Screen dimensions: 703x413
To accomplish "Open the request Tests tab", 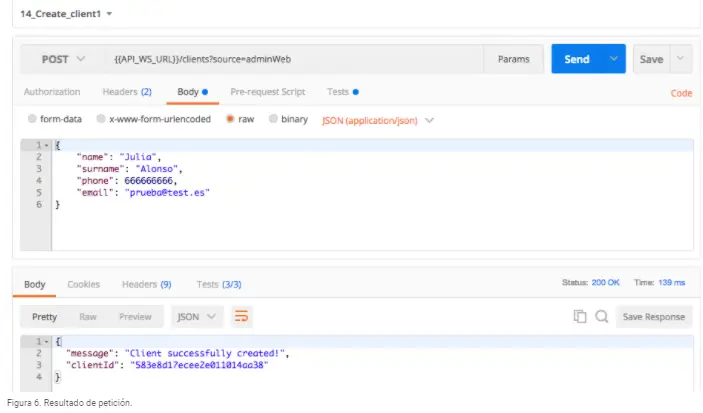I will click(x=343, y=92).
